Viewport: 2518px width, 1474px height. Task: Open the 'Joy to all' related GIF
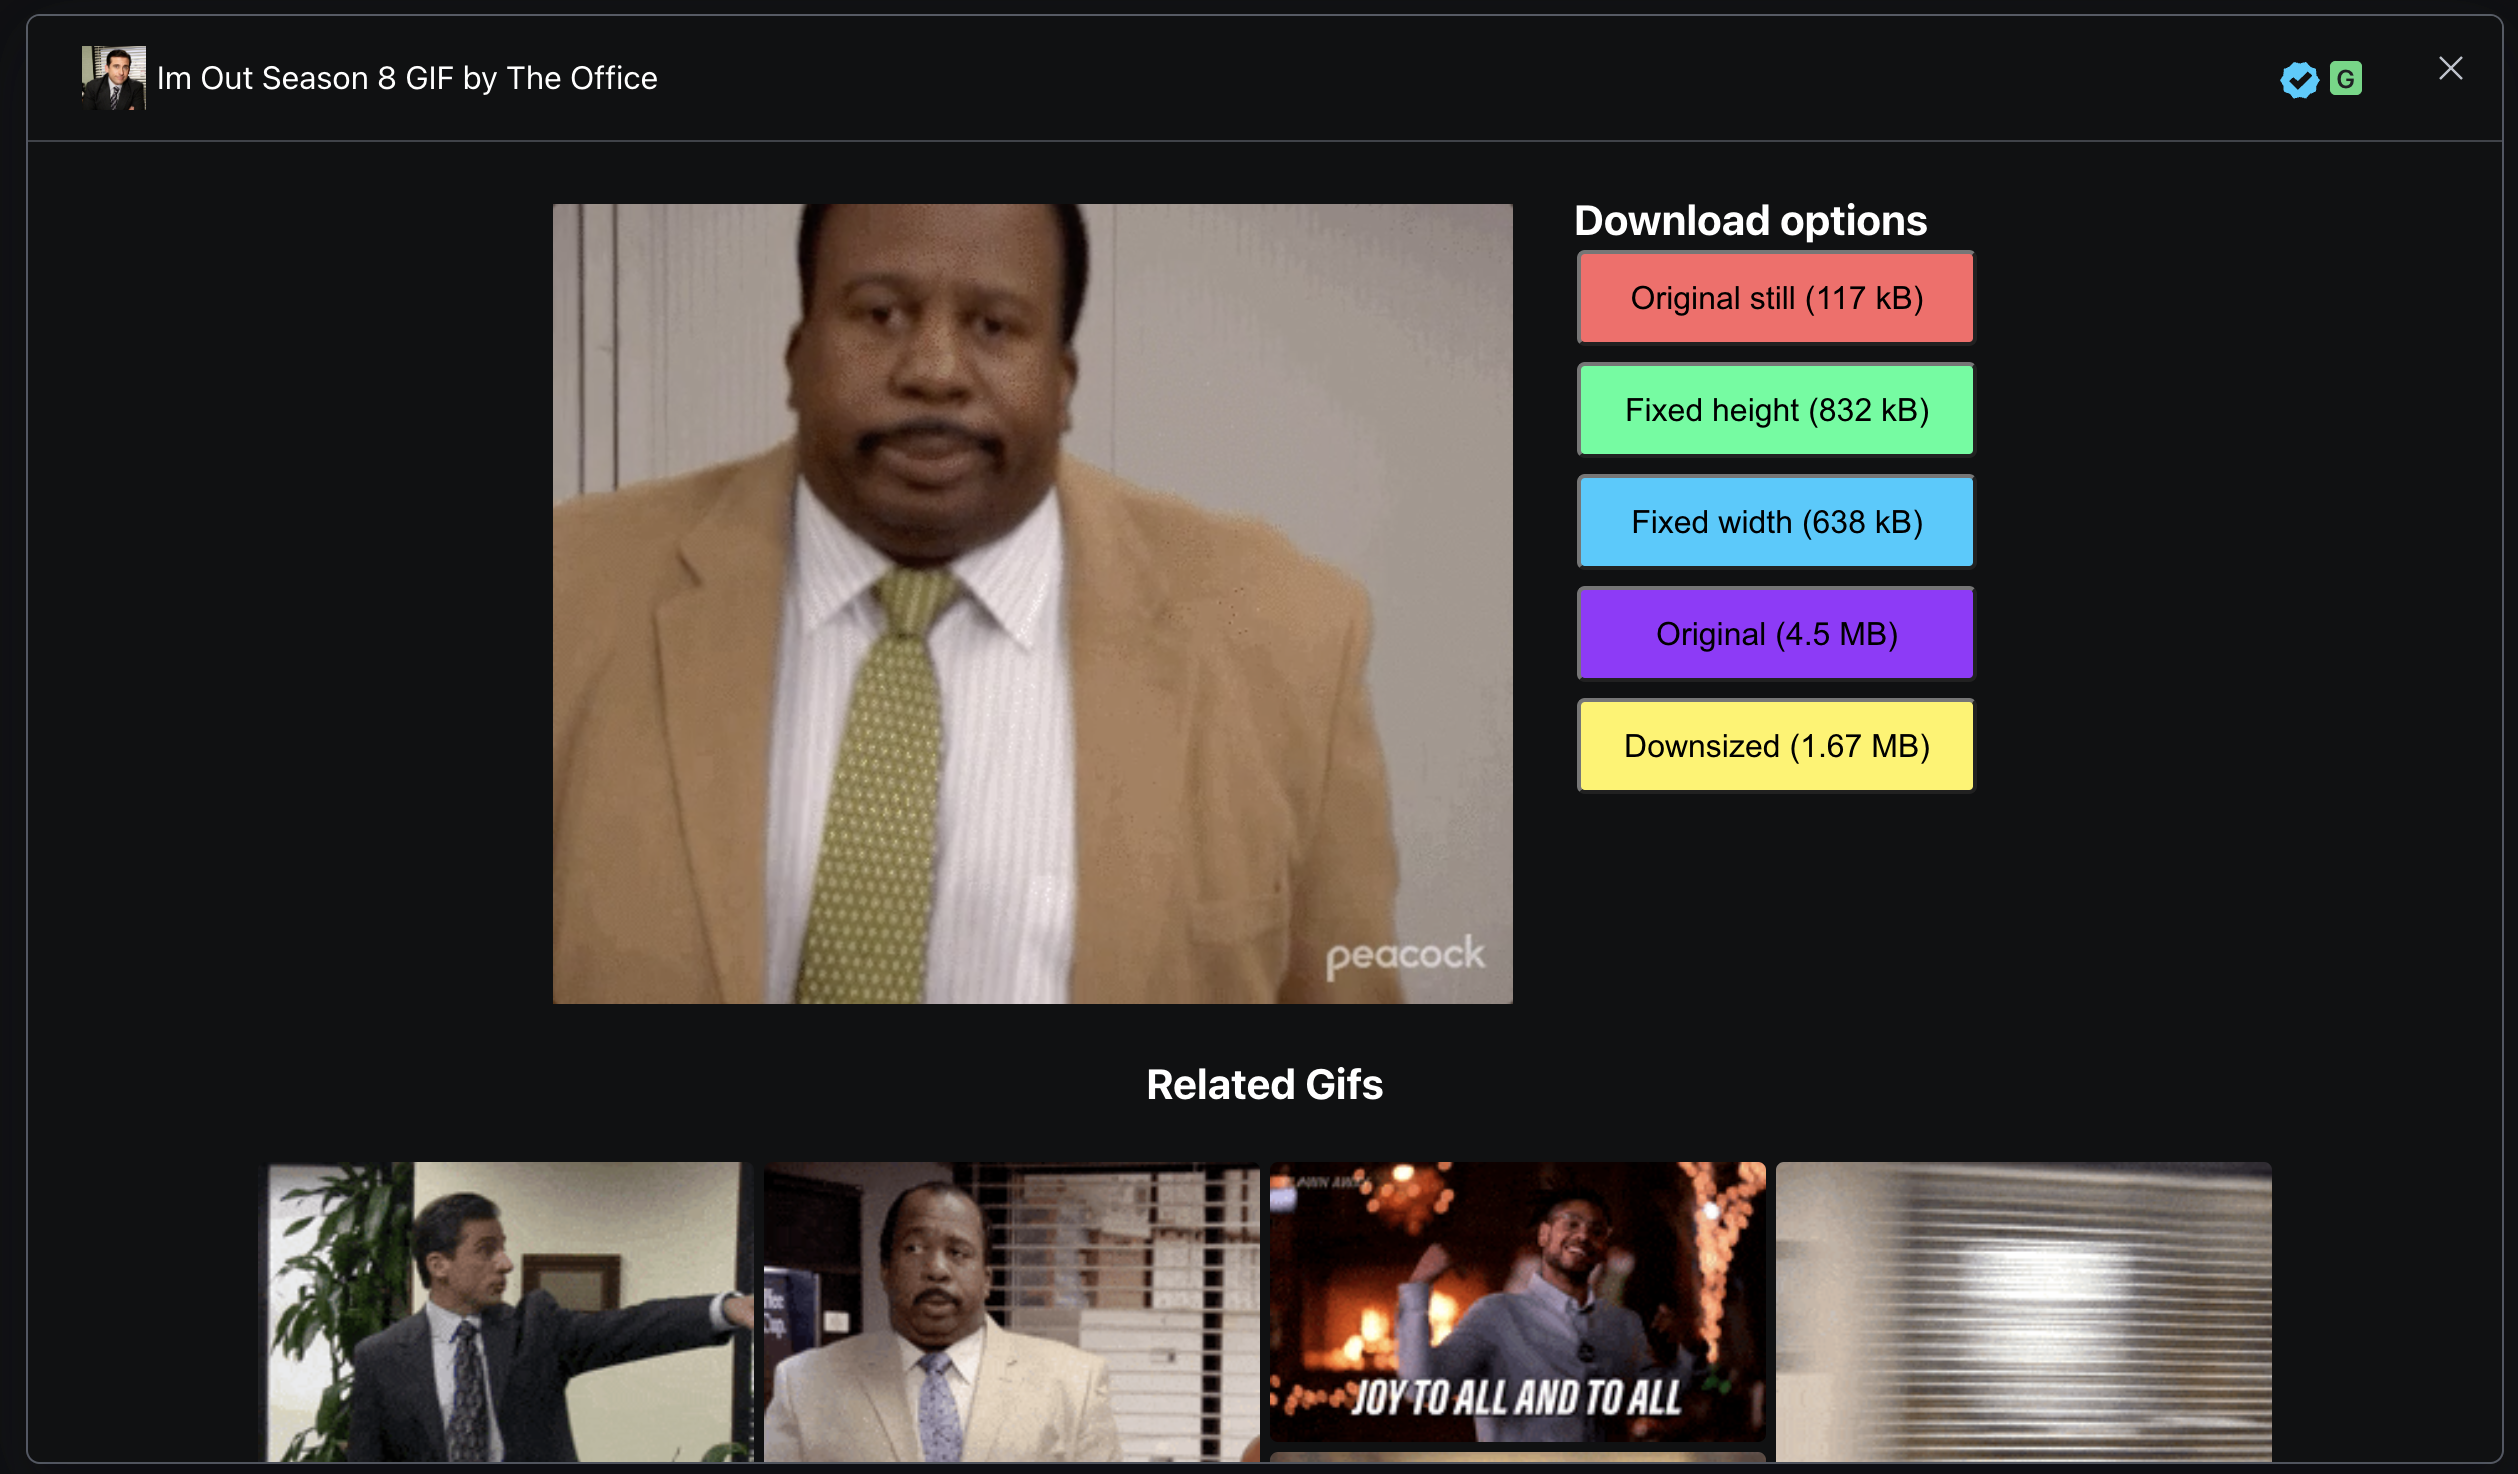(1516, 1300)
